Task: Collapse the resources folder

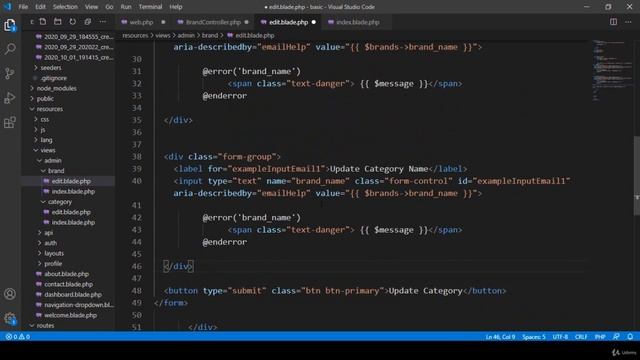Action: 49,109
